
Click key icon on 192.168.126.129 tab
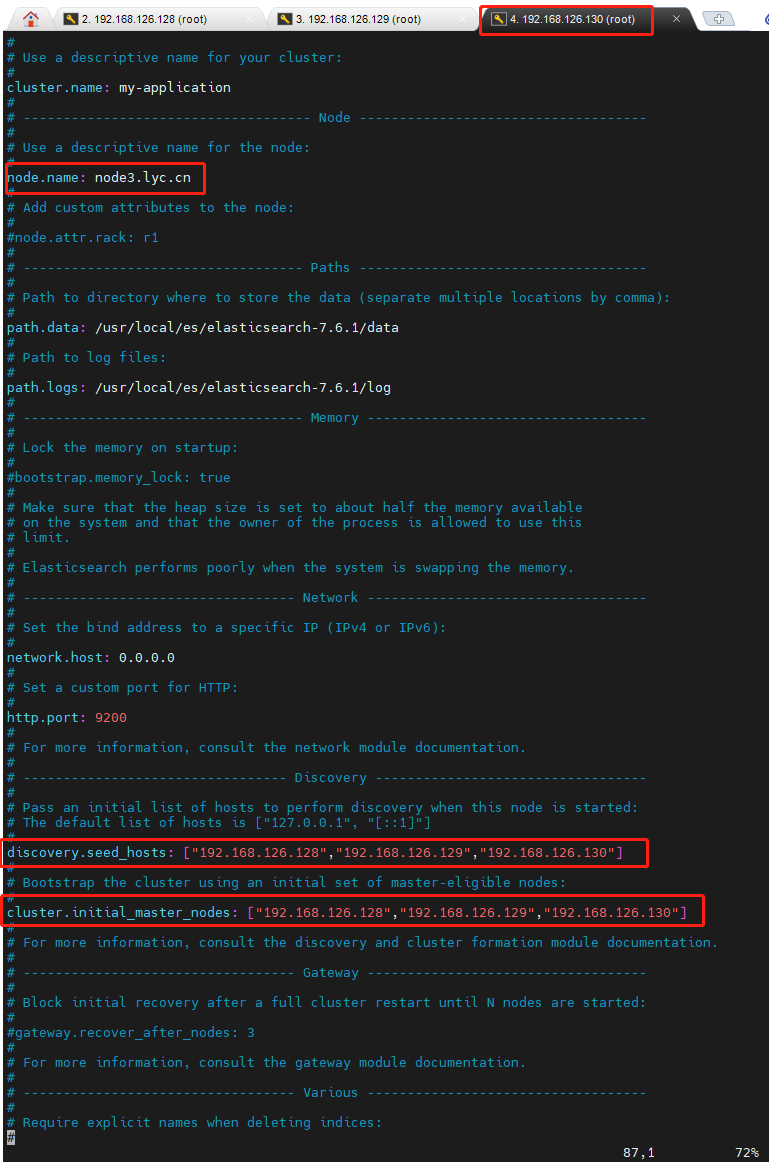point(285,19)
